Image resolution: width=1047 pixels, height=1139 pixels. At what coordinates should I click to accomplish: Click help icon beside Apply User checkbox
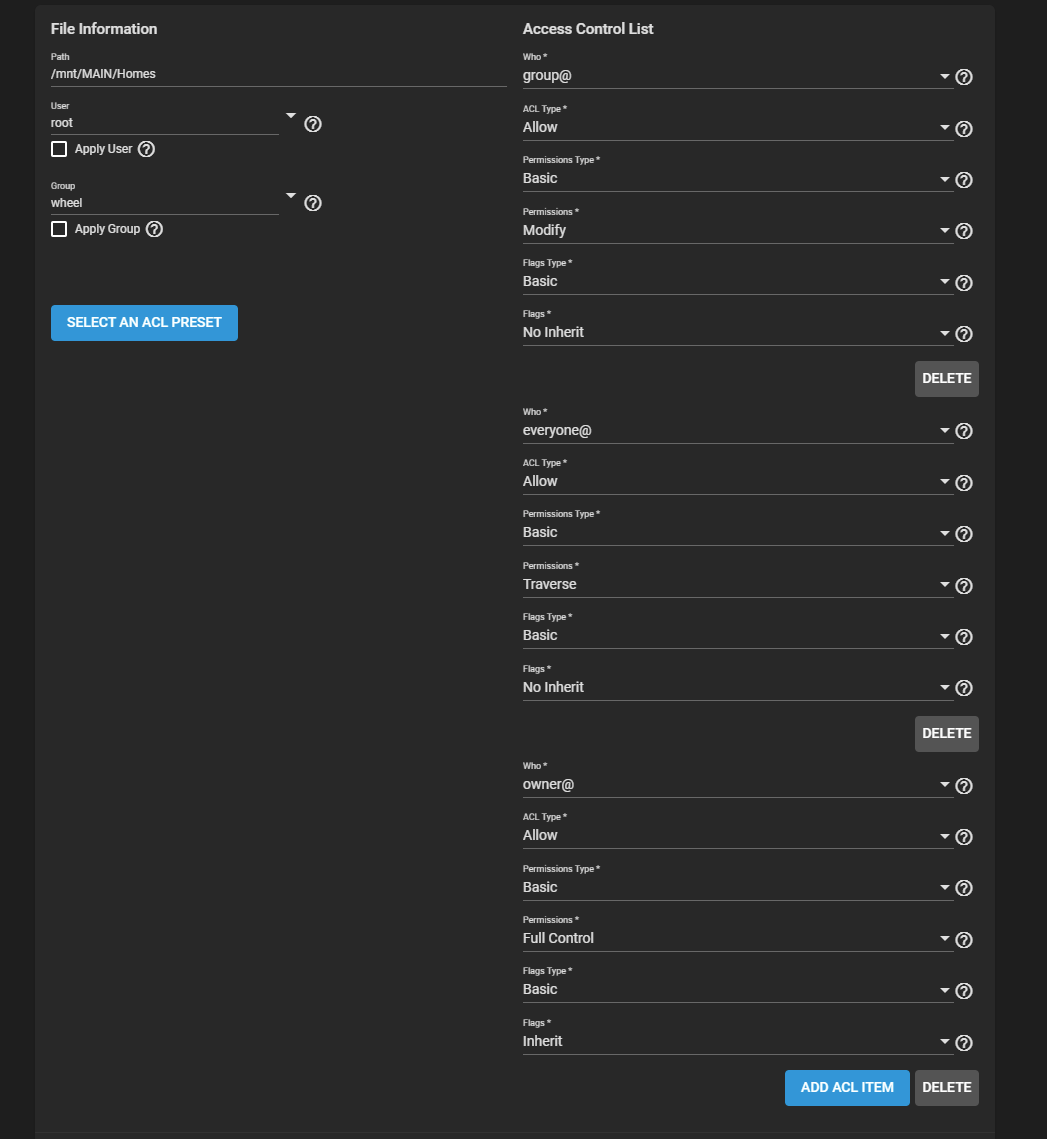(x=146, y=149)
